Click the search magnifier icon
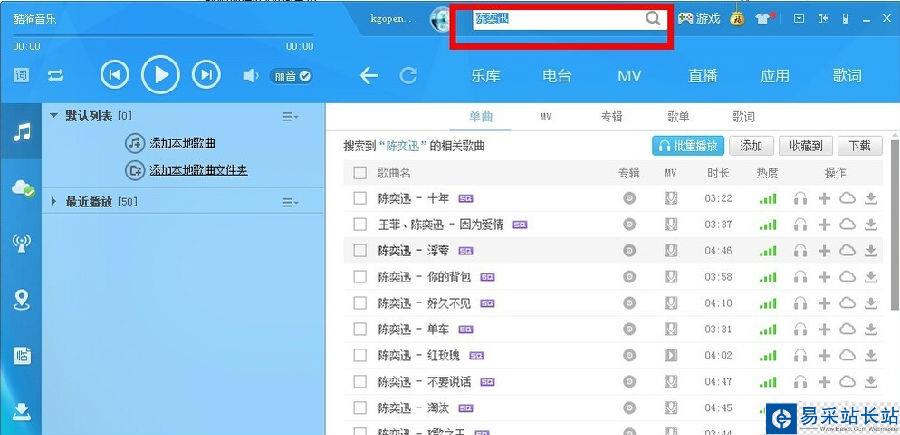The height and width of the screenshot is (435, 900). click(x=653, y=18)
